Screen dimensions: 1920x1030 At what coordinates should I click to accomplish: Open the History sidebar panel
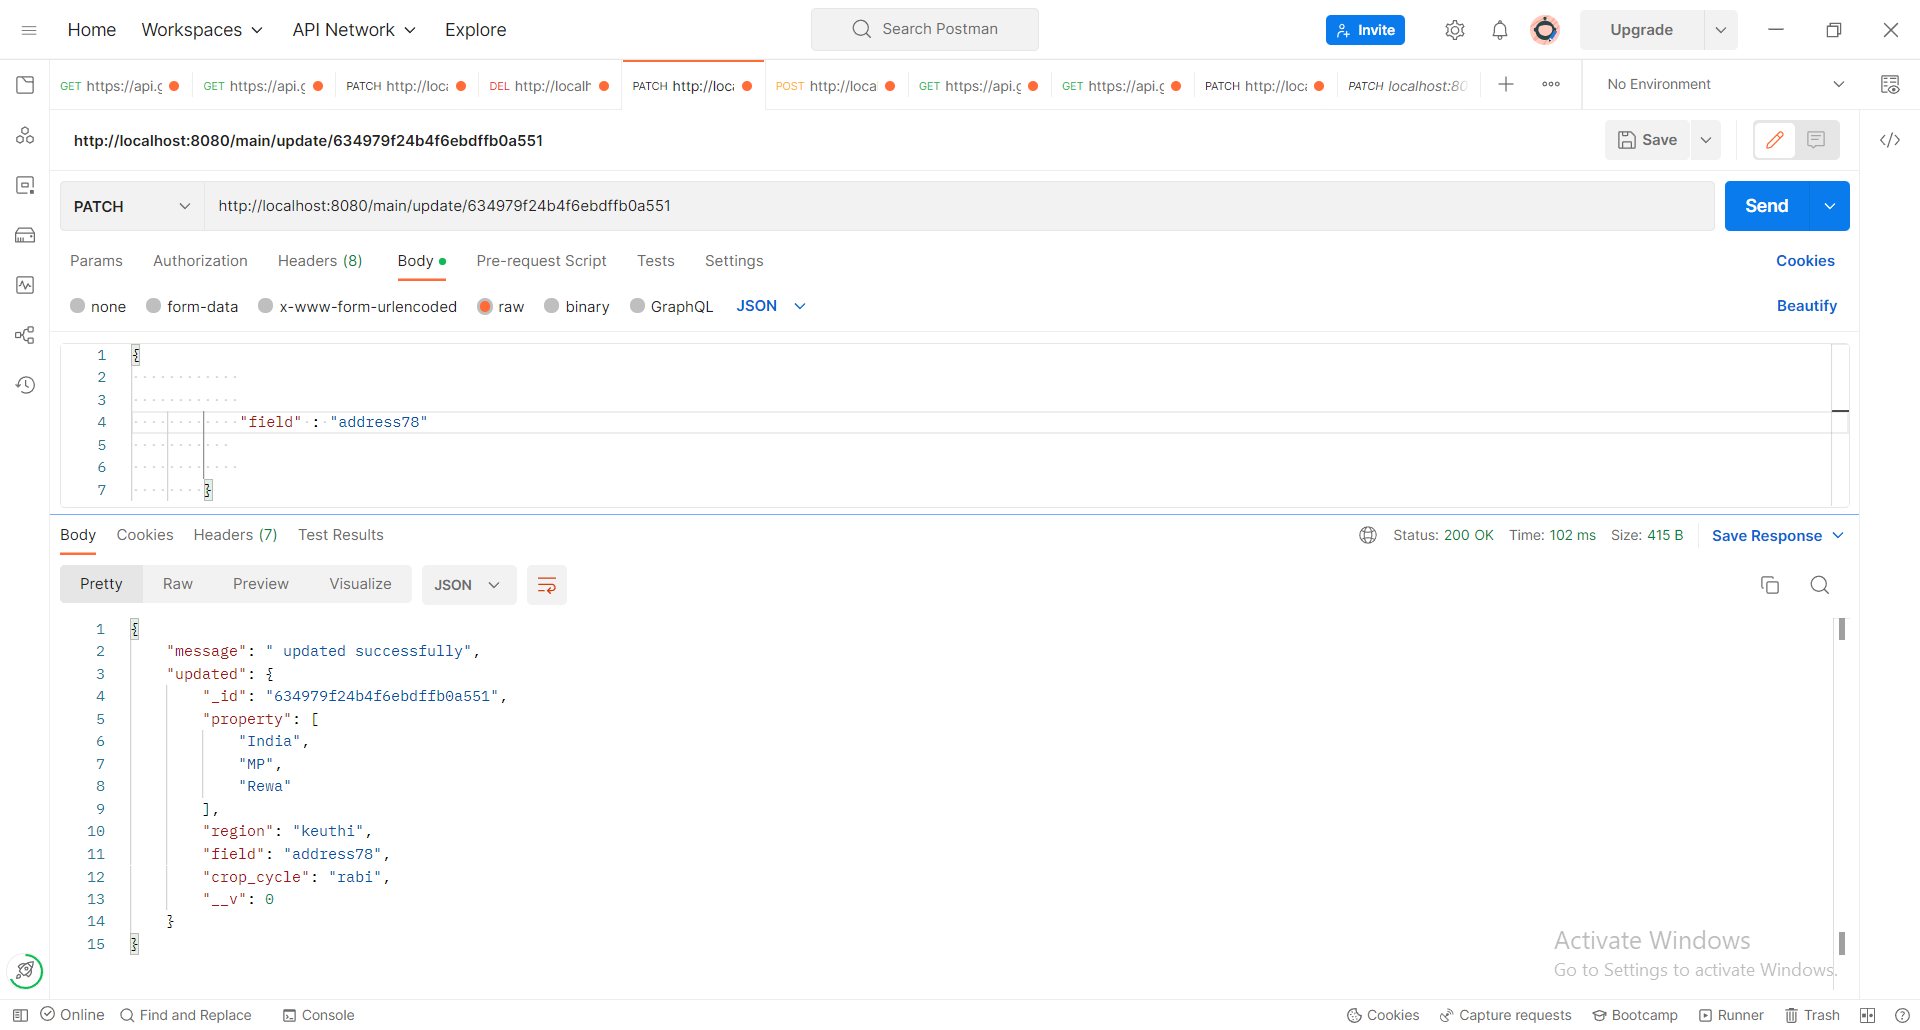click(x=25, y=385)
